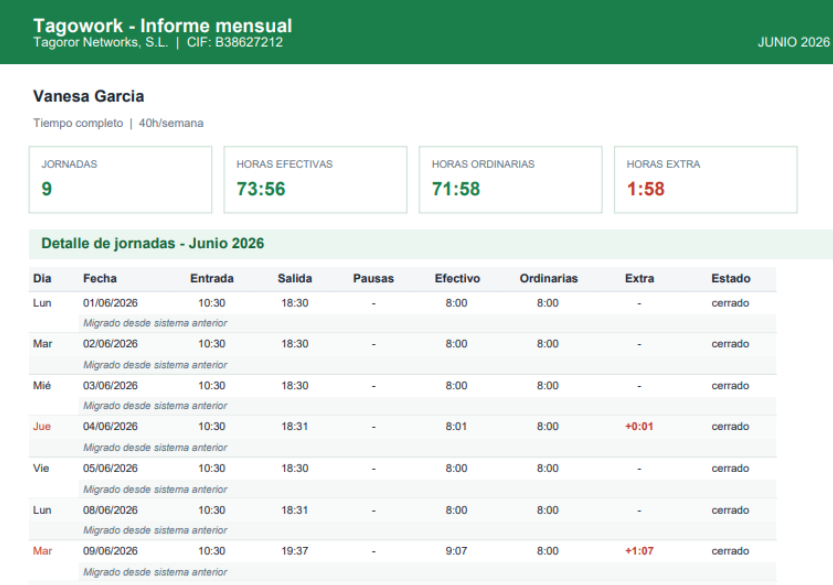Click the 'Tagowork - Informe mensual' title
Screen dimensions: 833x585
163,26
